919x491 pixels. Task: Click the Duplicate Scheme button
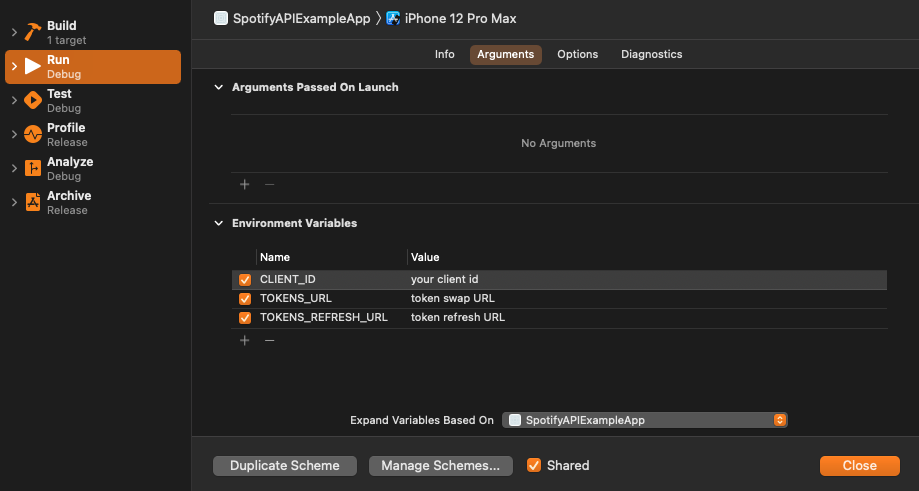(285, 466)
